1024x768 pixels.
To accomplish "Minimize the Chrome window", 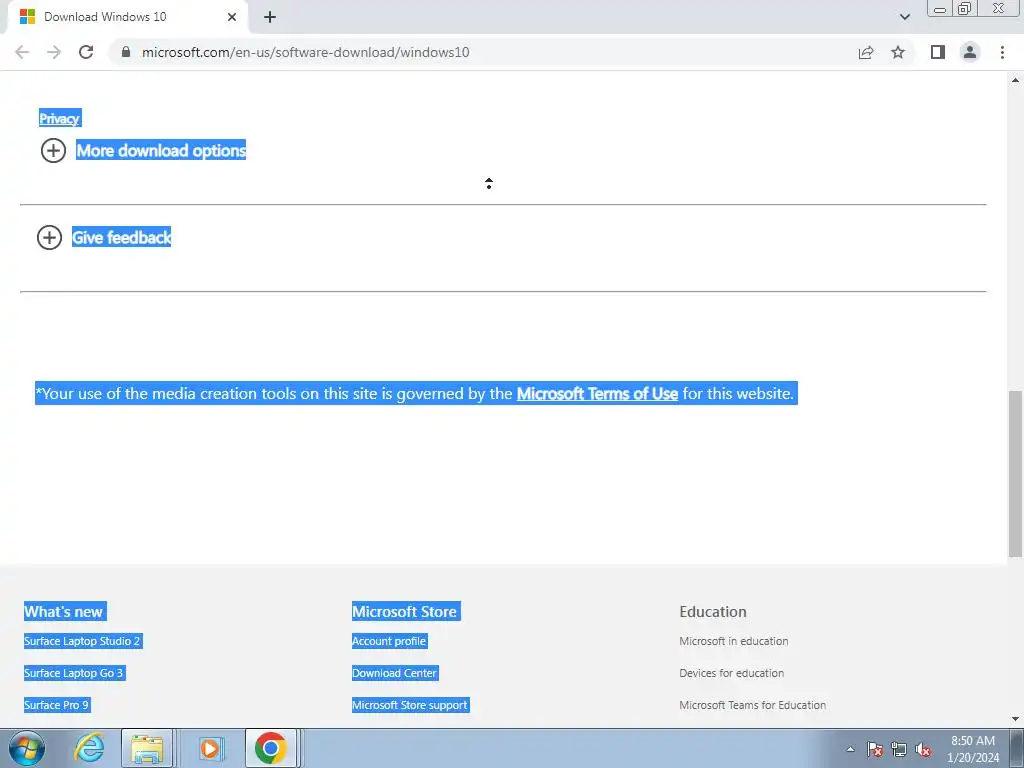I will (x=940, y=8).
